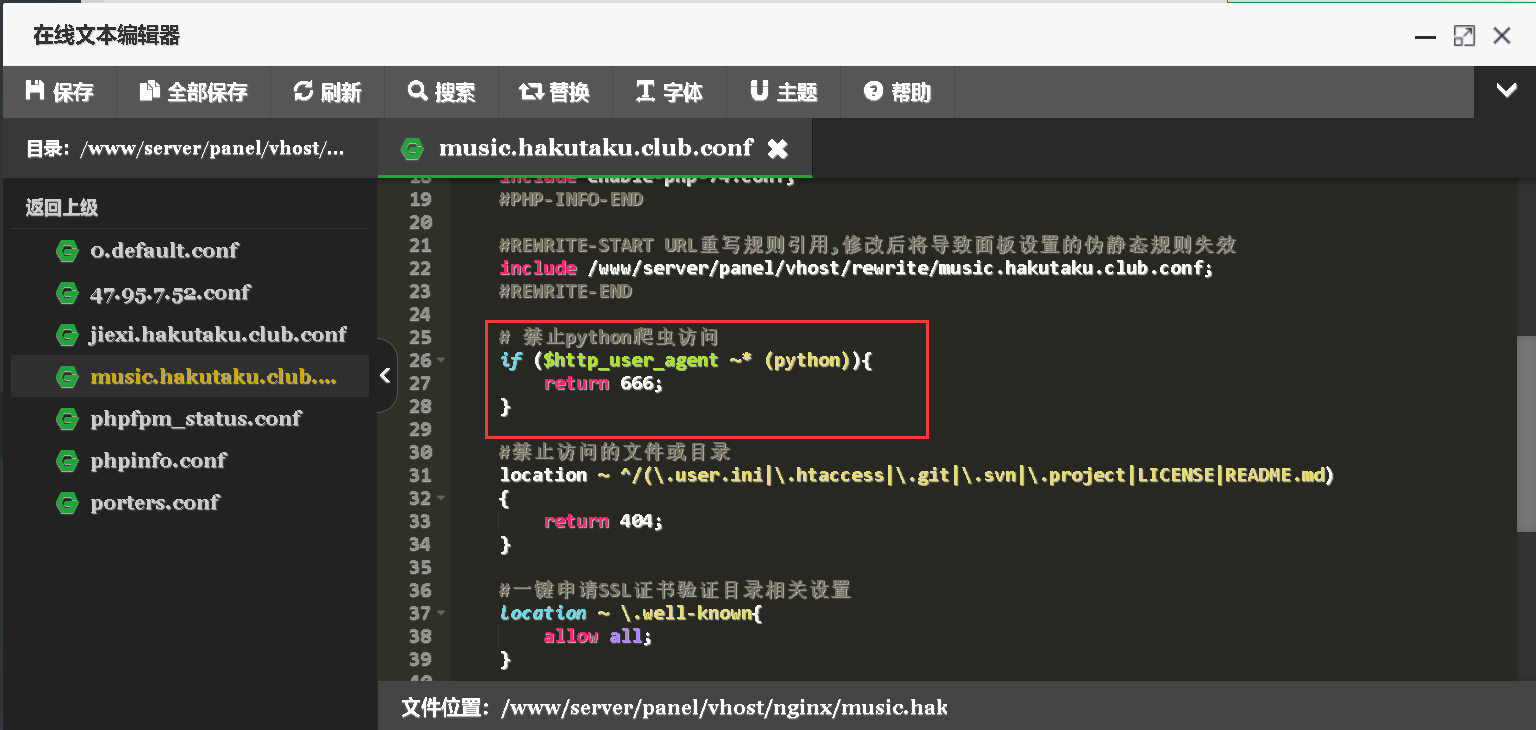The image size is (1536, 730).
Task: Click the #PHP-INFO-END comment on line 19
Action: tap(571, 199)
